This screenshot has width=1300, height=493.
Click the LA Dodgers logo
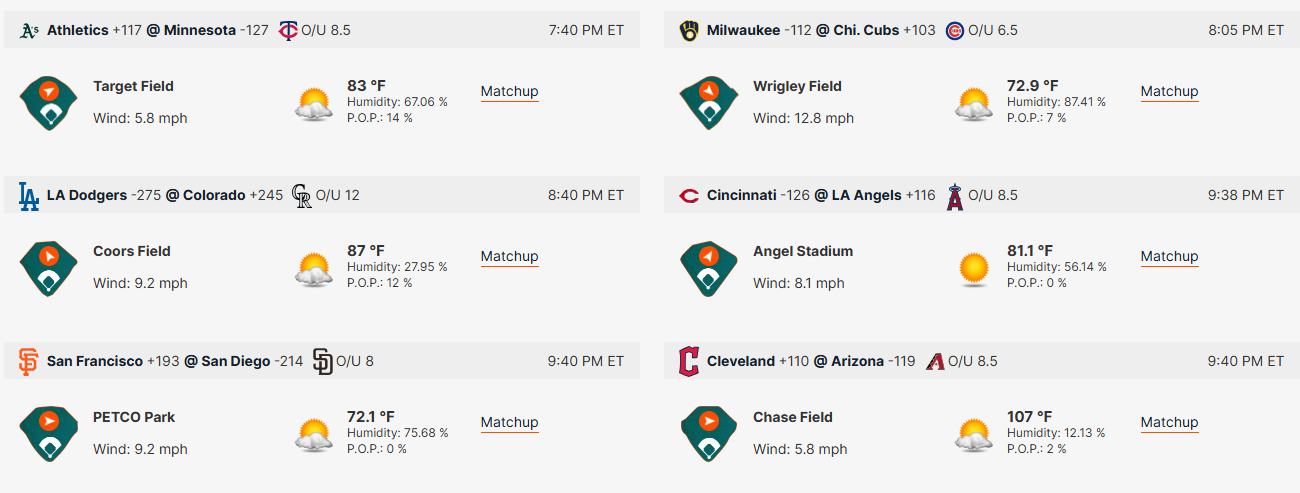(29, 196)
